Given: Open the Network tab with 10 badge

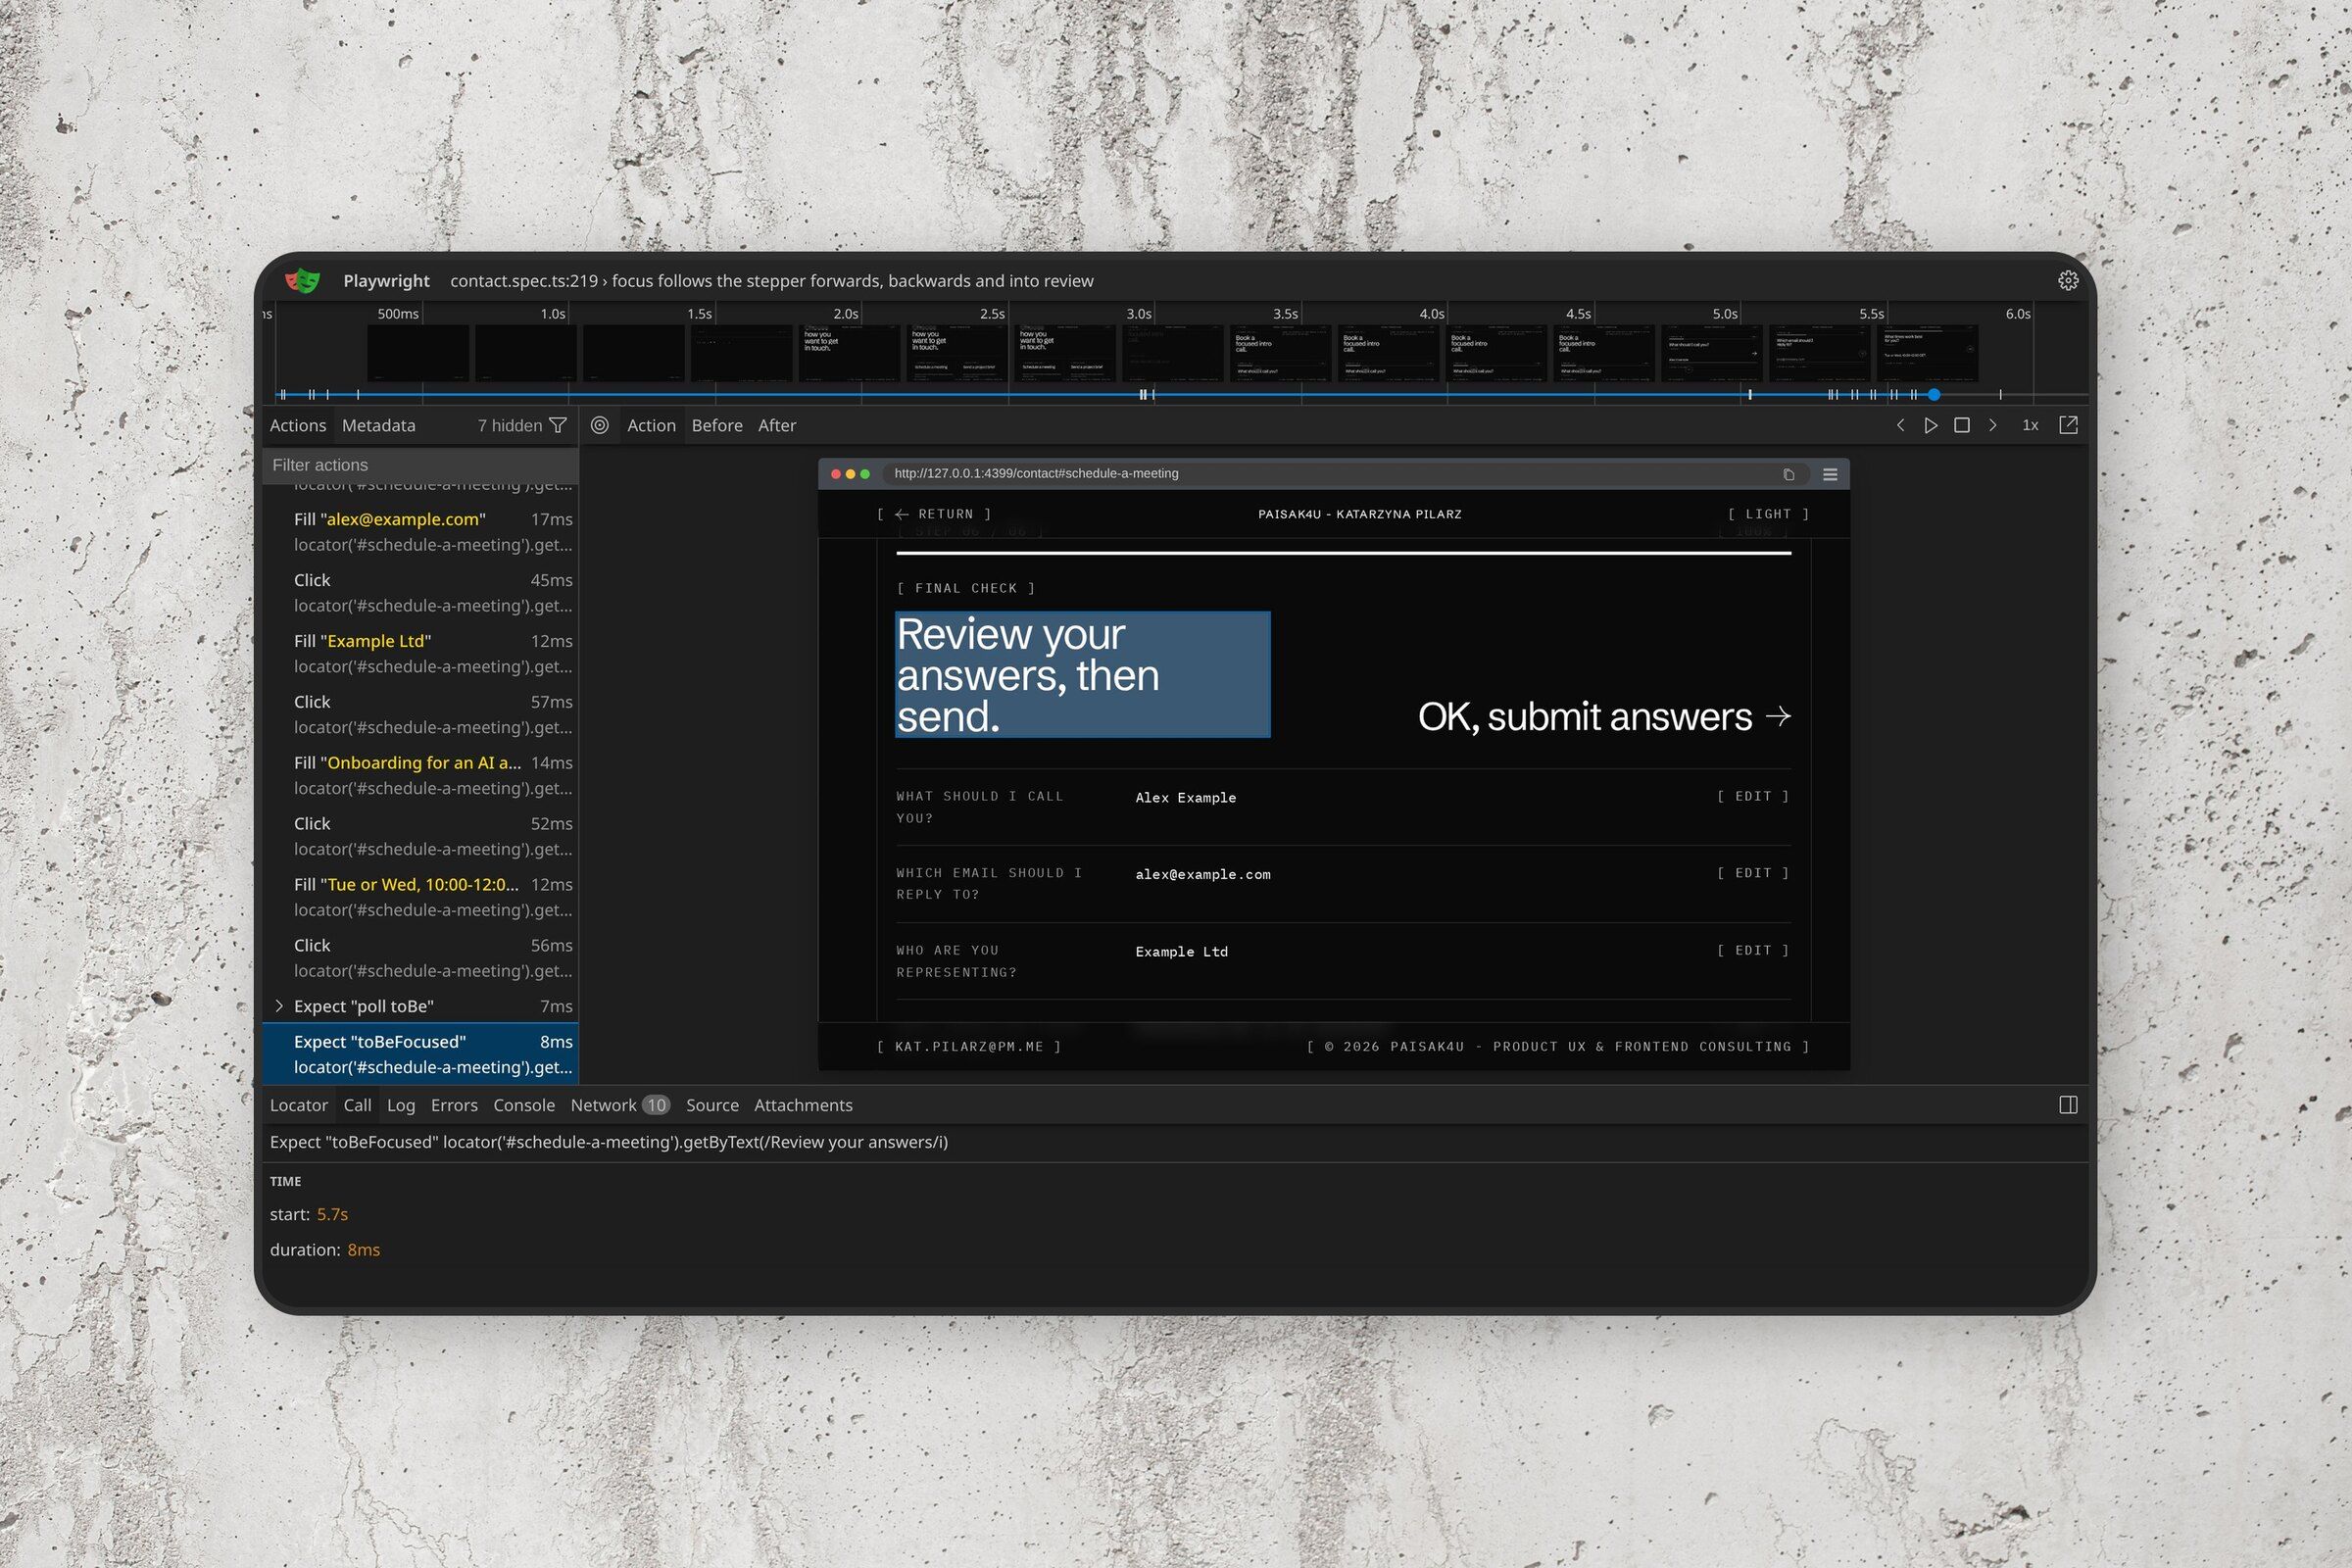Looking at the screenshot, I should [x=619, y=1105].
